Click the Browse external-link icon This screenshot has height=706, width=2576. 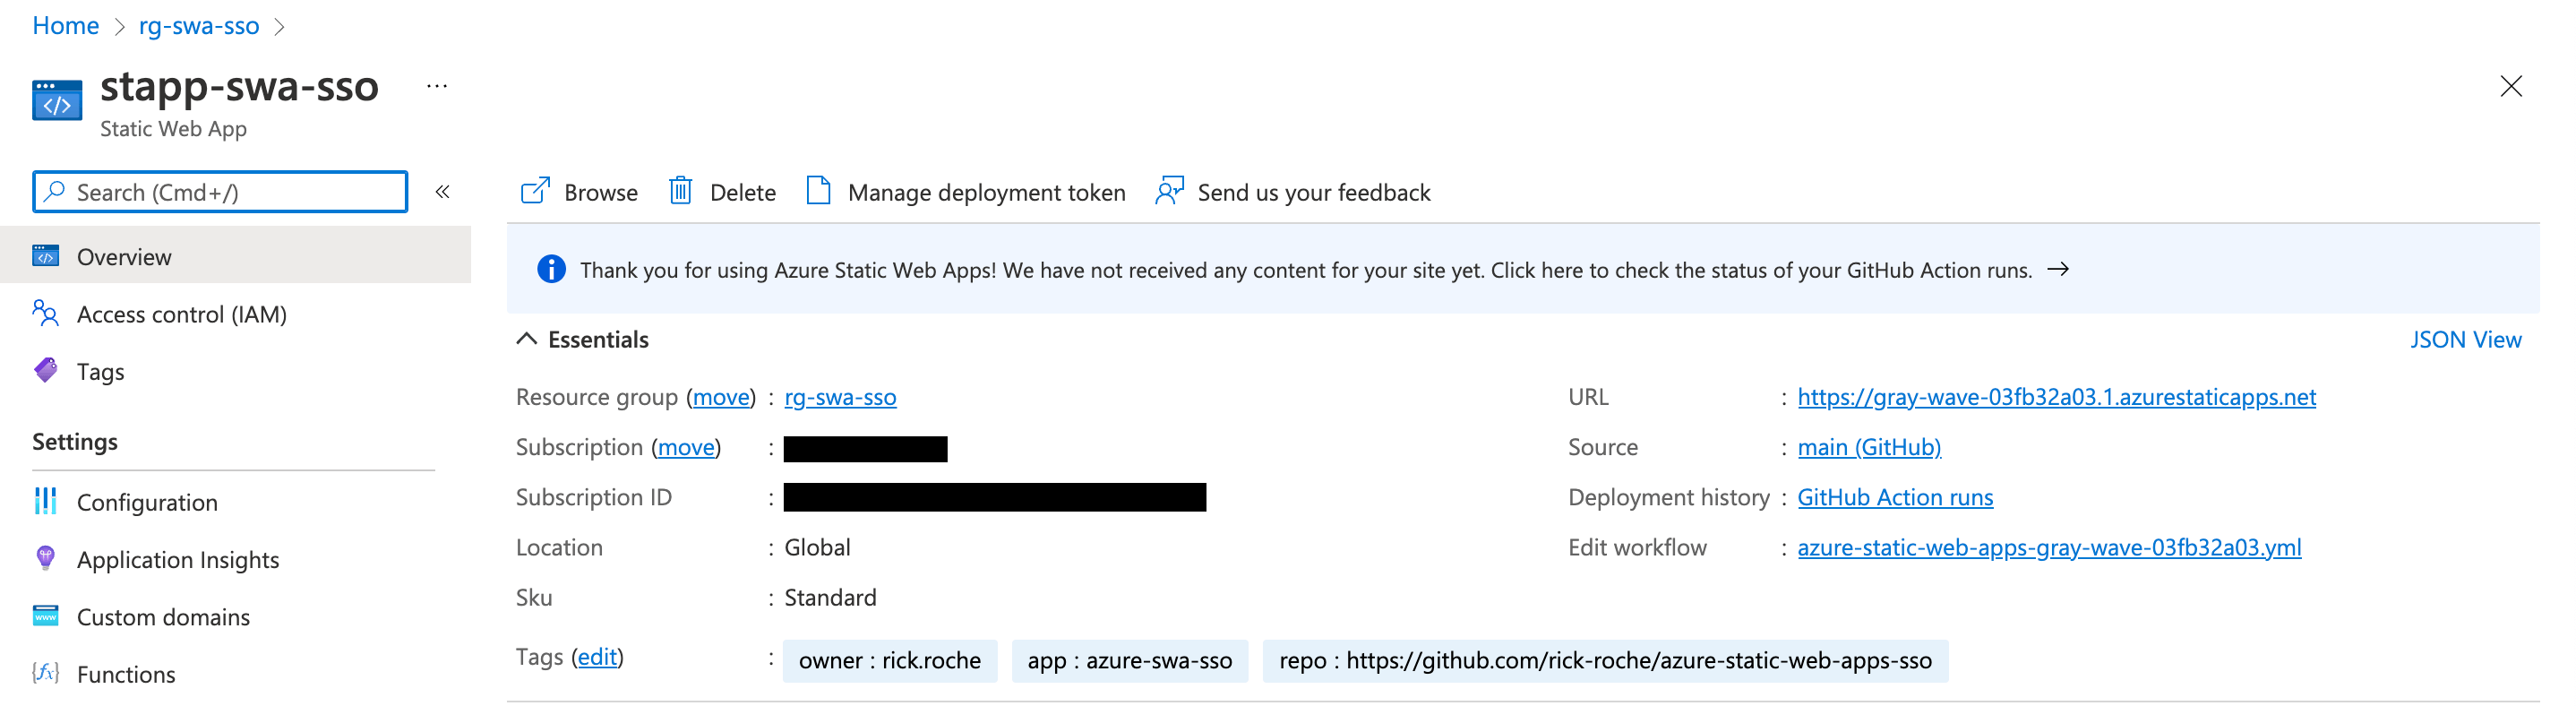535,190
